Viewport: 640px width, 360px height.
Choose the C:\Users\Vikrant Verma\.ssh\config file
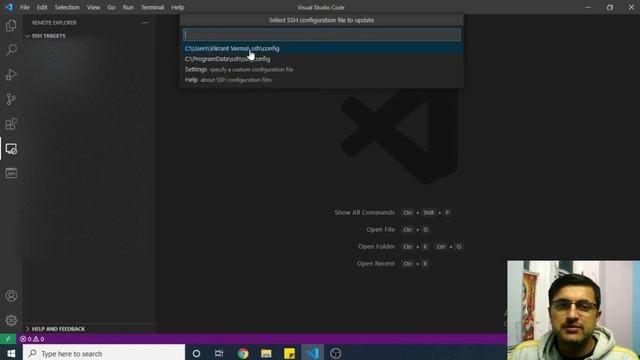[x=322, y=48]
